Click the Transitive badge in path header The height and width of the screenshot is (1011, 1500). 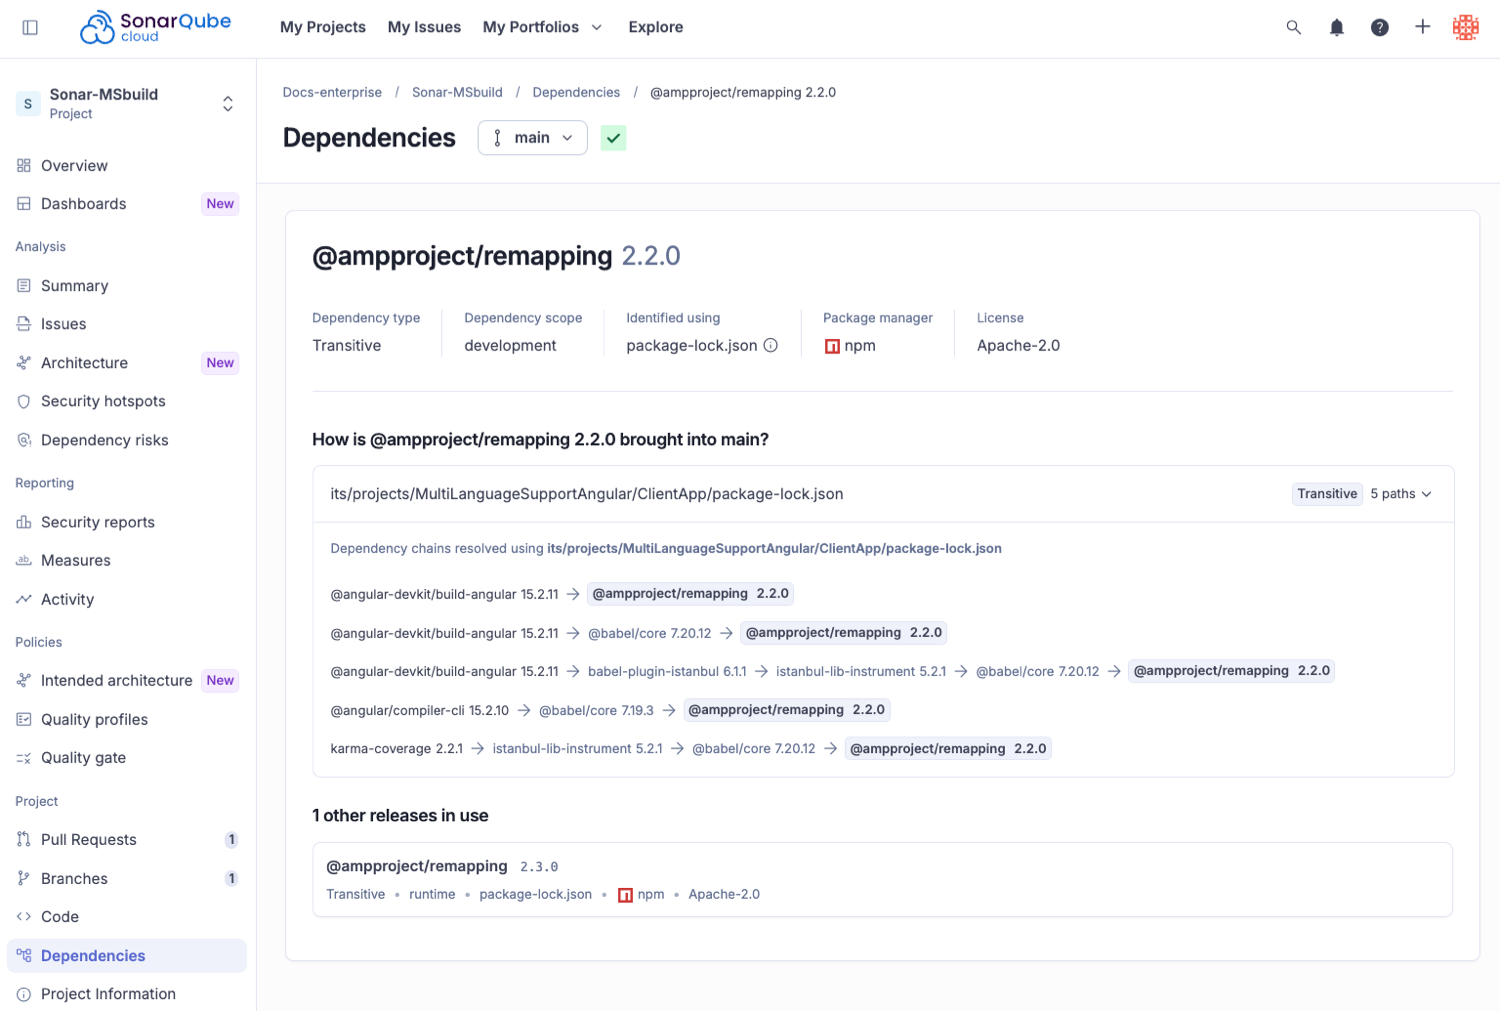coord(1327,494)
